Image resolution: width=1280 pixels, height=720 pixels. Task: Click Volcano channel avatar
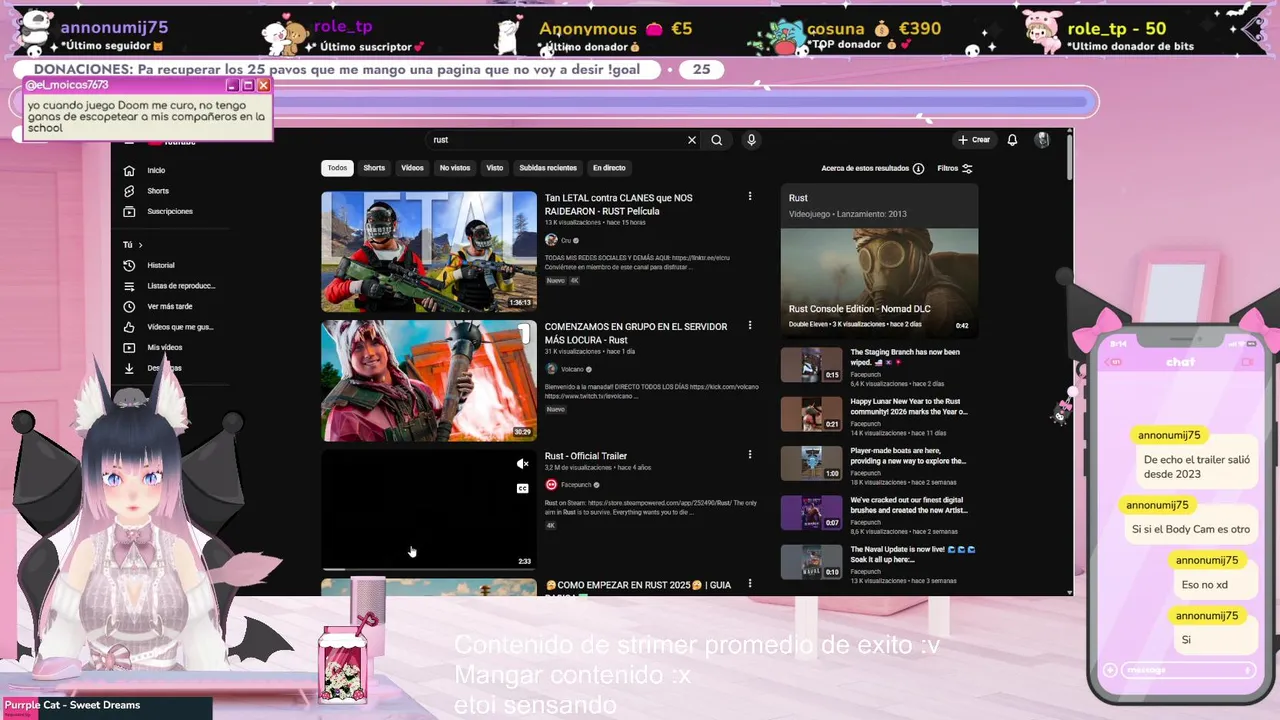click(x=551, y=369)
